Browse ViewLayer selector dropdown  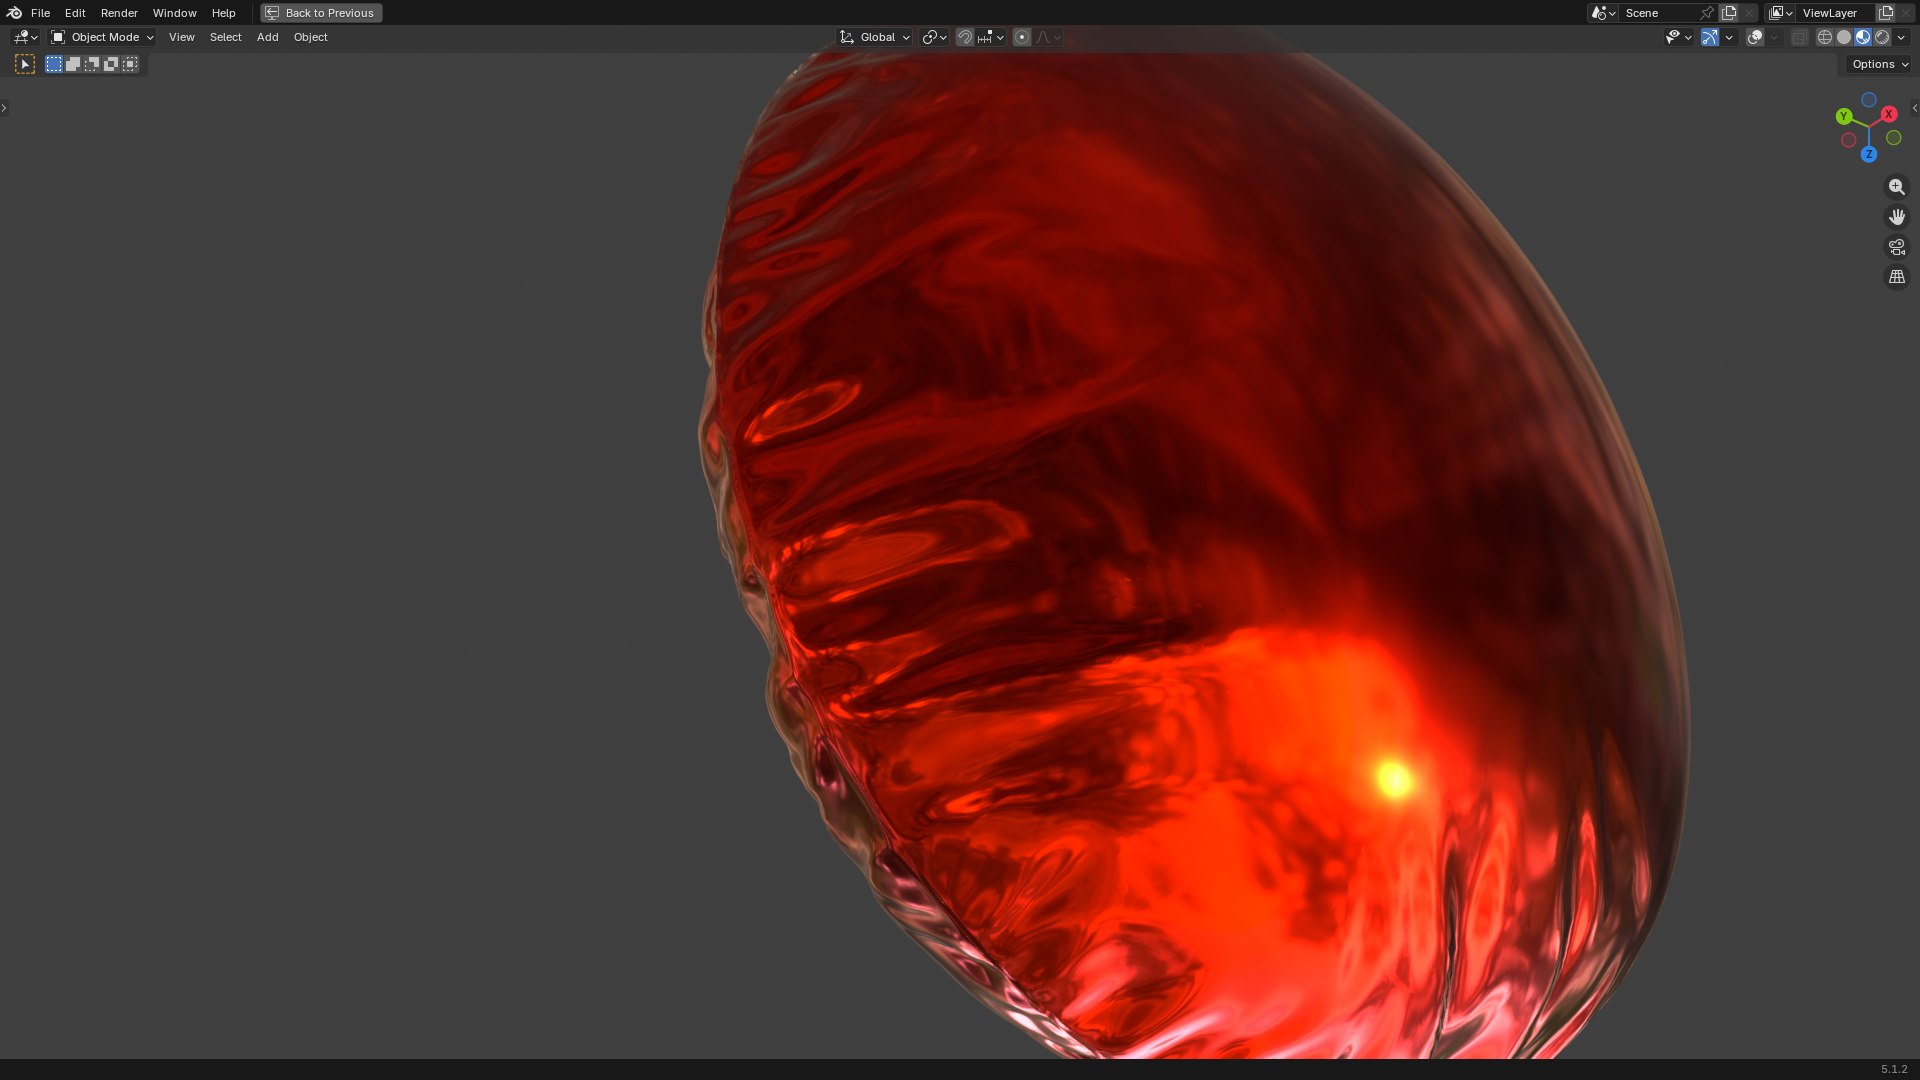[x=1781, y=13]
